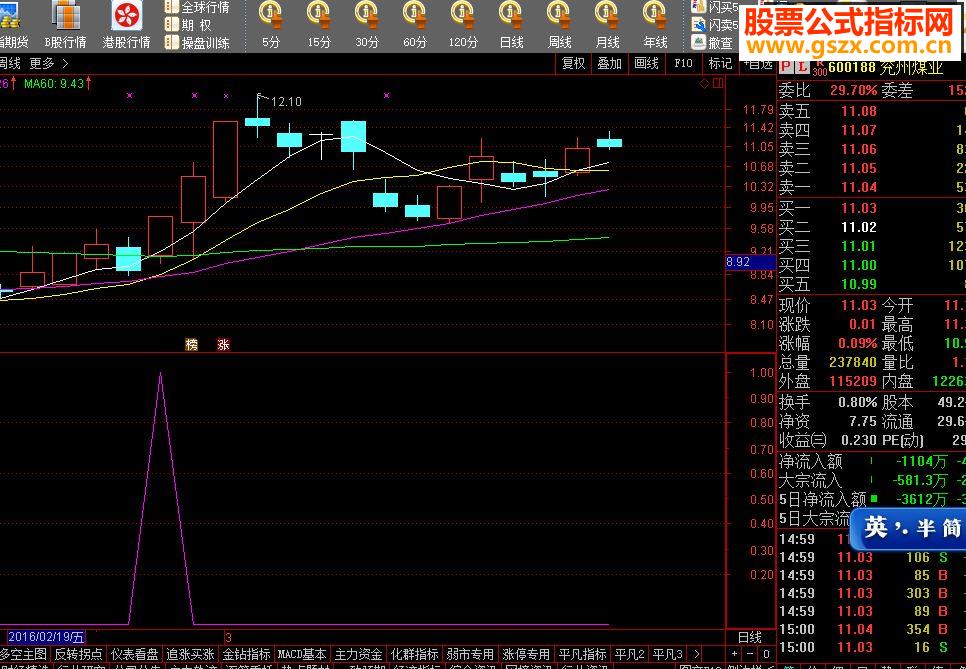The height and width of the screenshot is (669, 966).
Task: Click the 涨 marker below the candles
Action: 223,345
